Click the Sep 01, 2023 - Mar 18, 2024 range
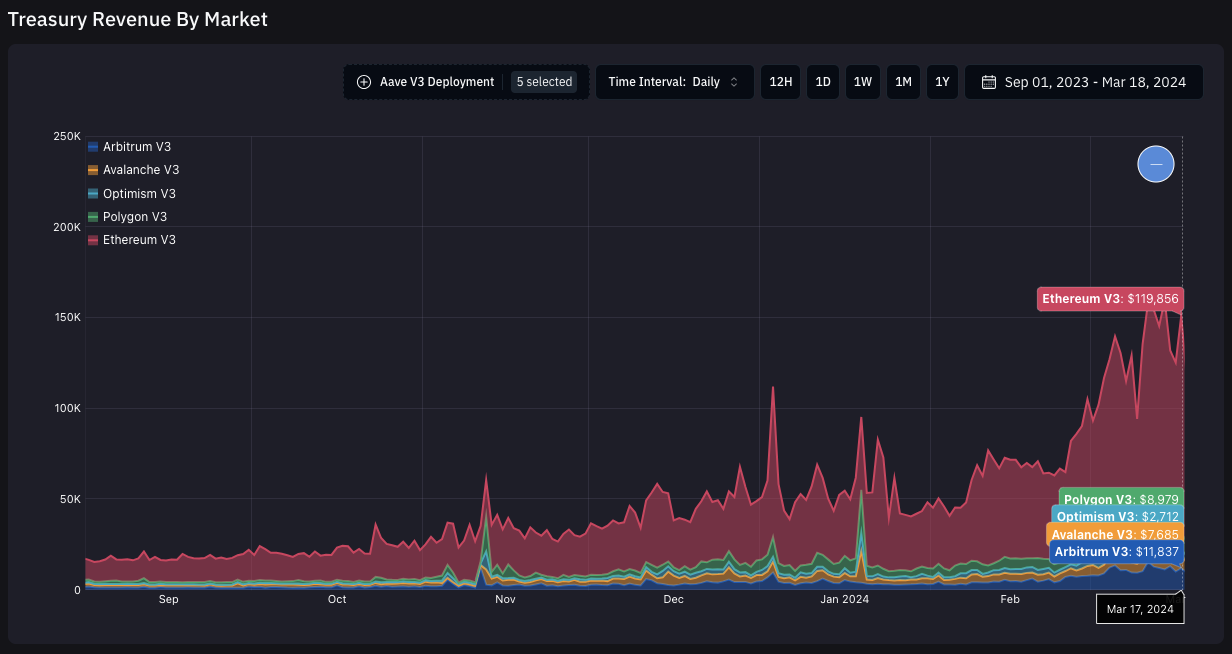 [1093, 82]
